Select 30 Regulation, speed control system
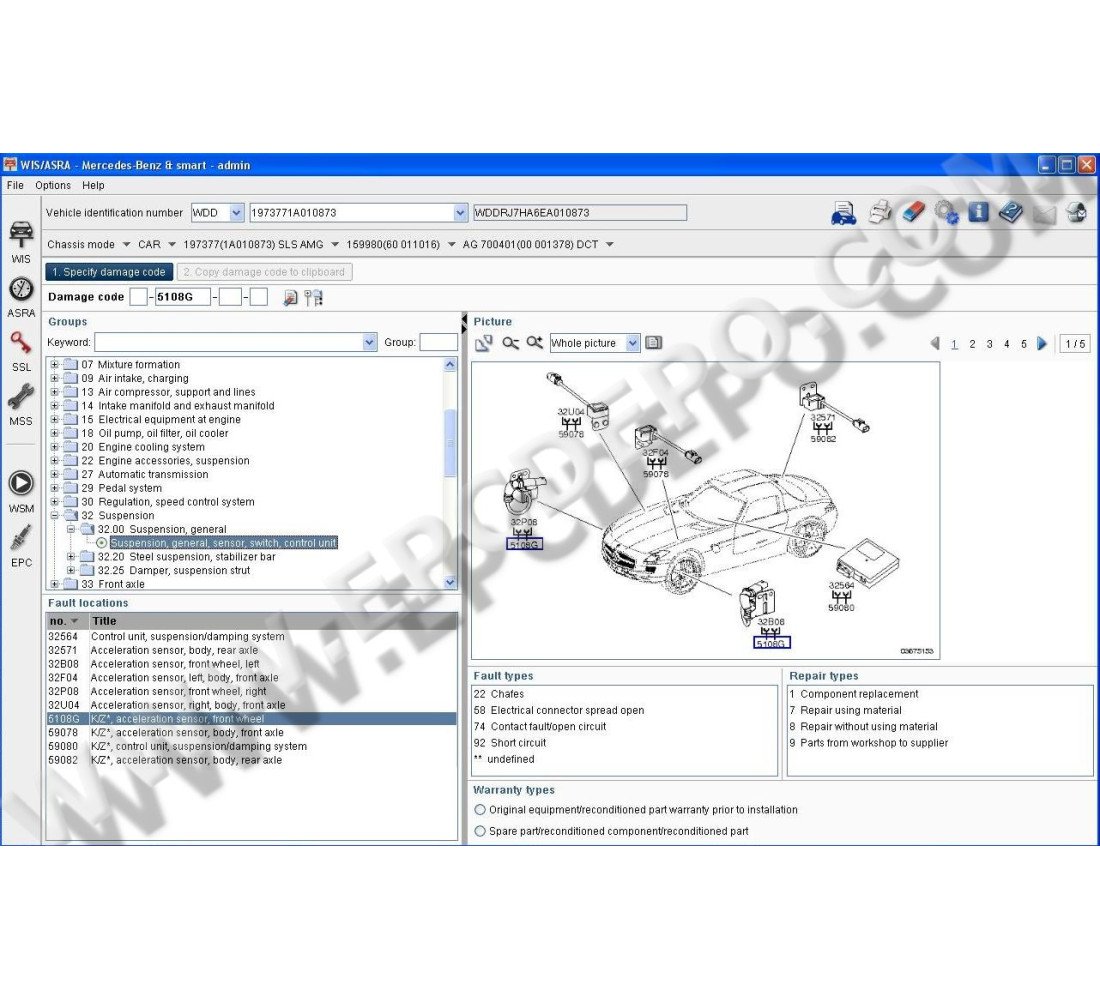 [168, 502]
